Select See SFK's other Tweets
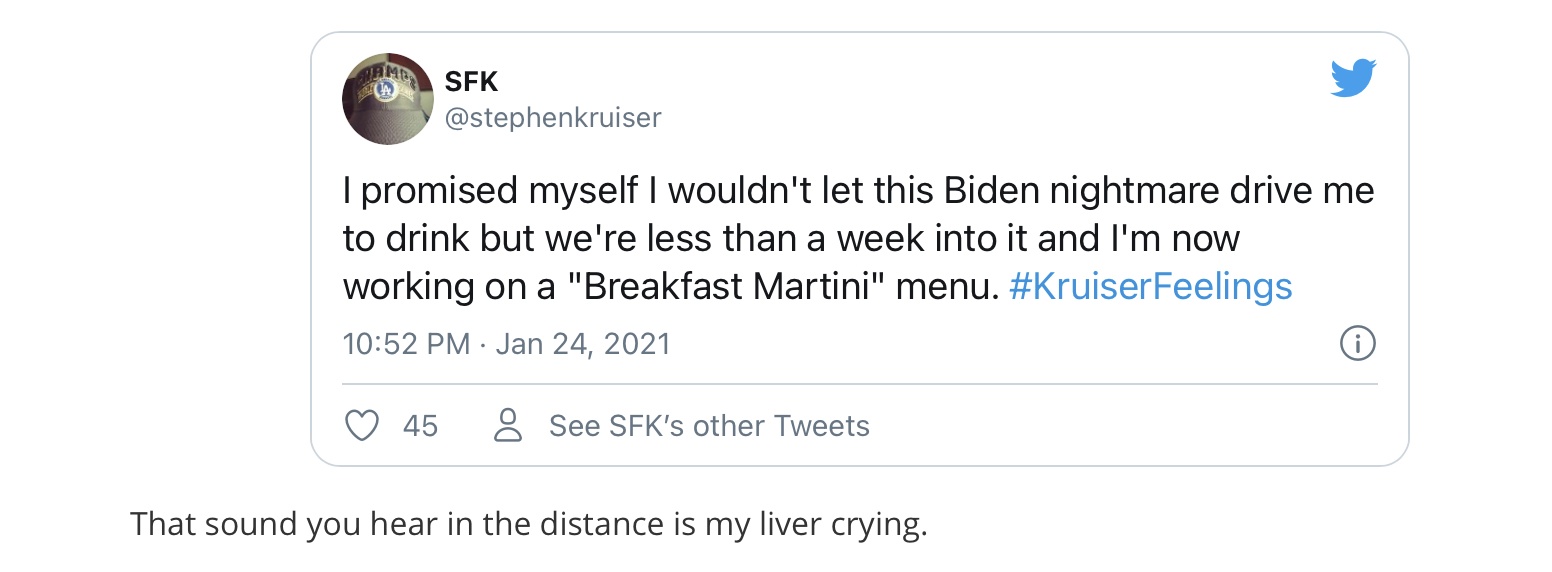The image size is (1552, 572). click(709, 426)
